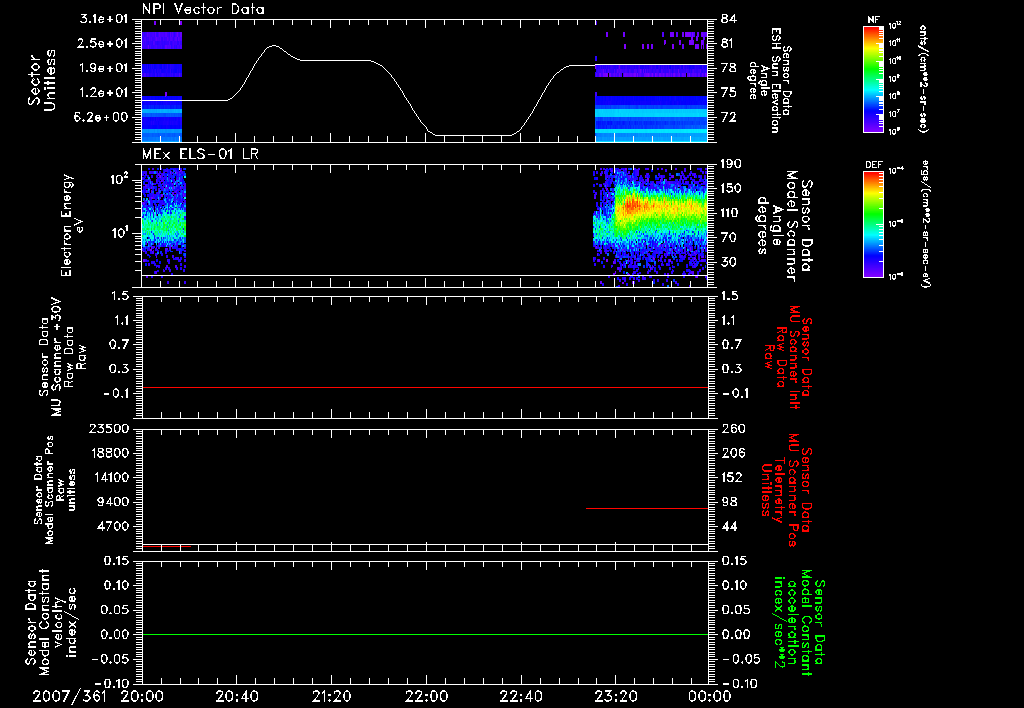1024x708 pixels.
Task: Click the 72 degree elevation tick
Action: click(x=729, y=117)
